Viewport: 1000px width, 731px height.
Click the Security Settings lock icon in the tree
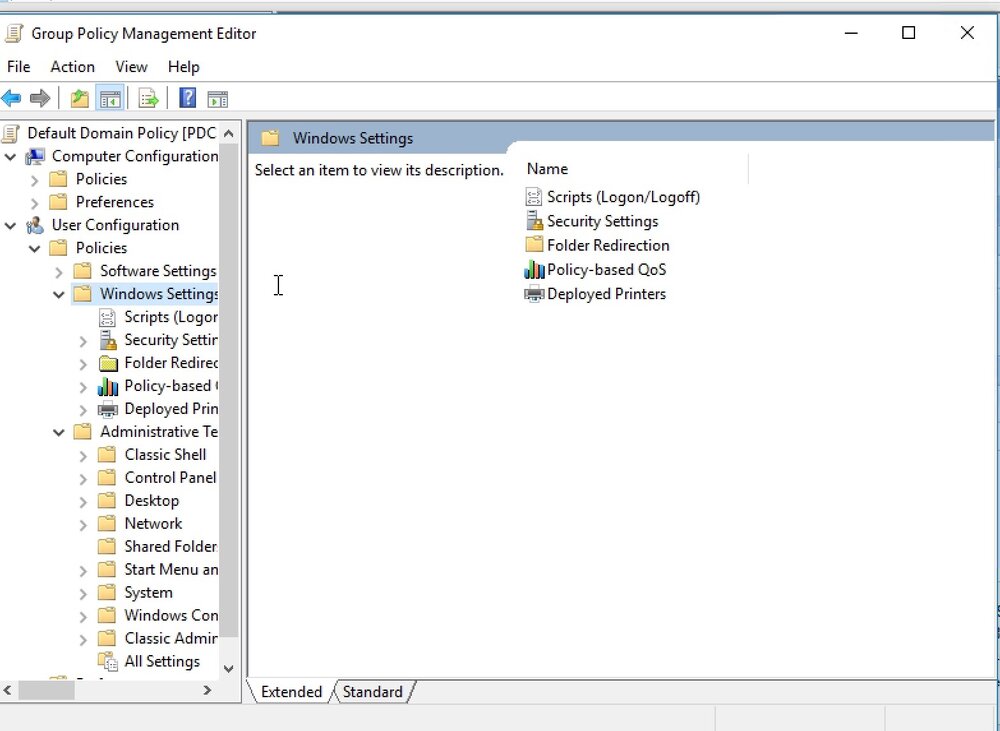coord(108,340)
